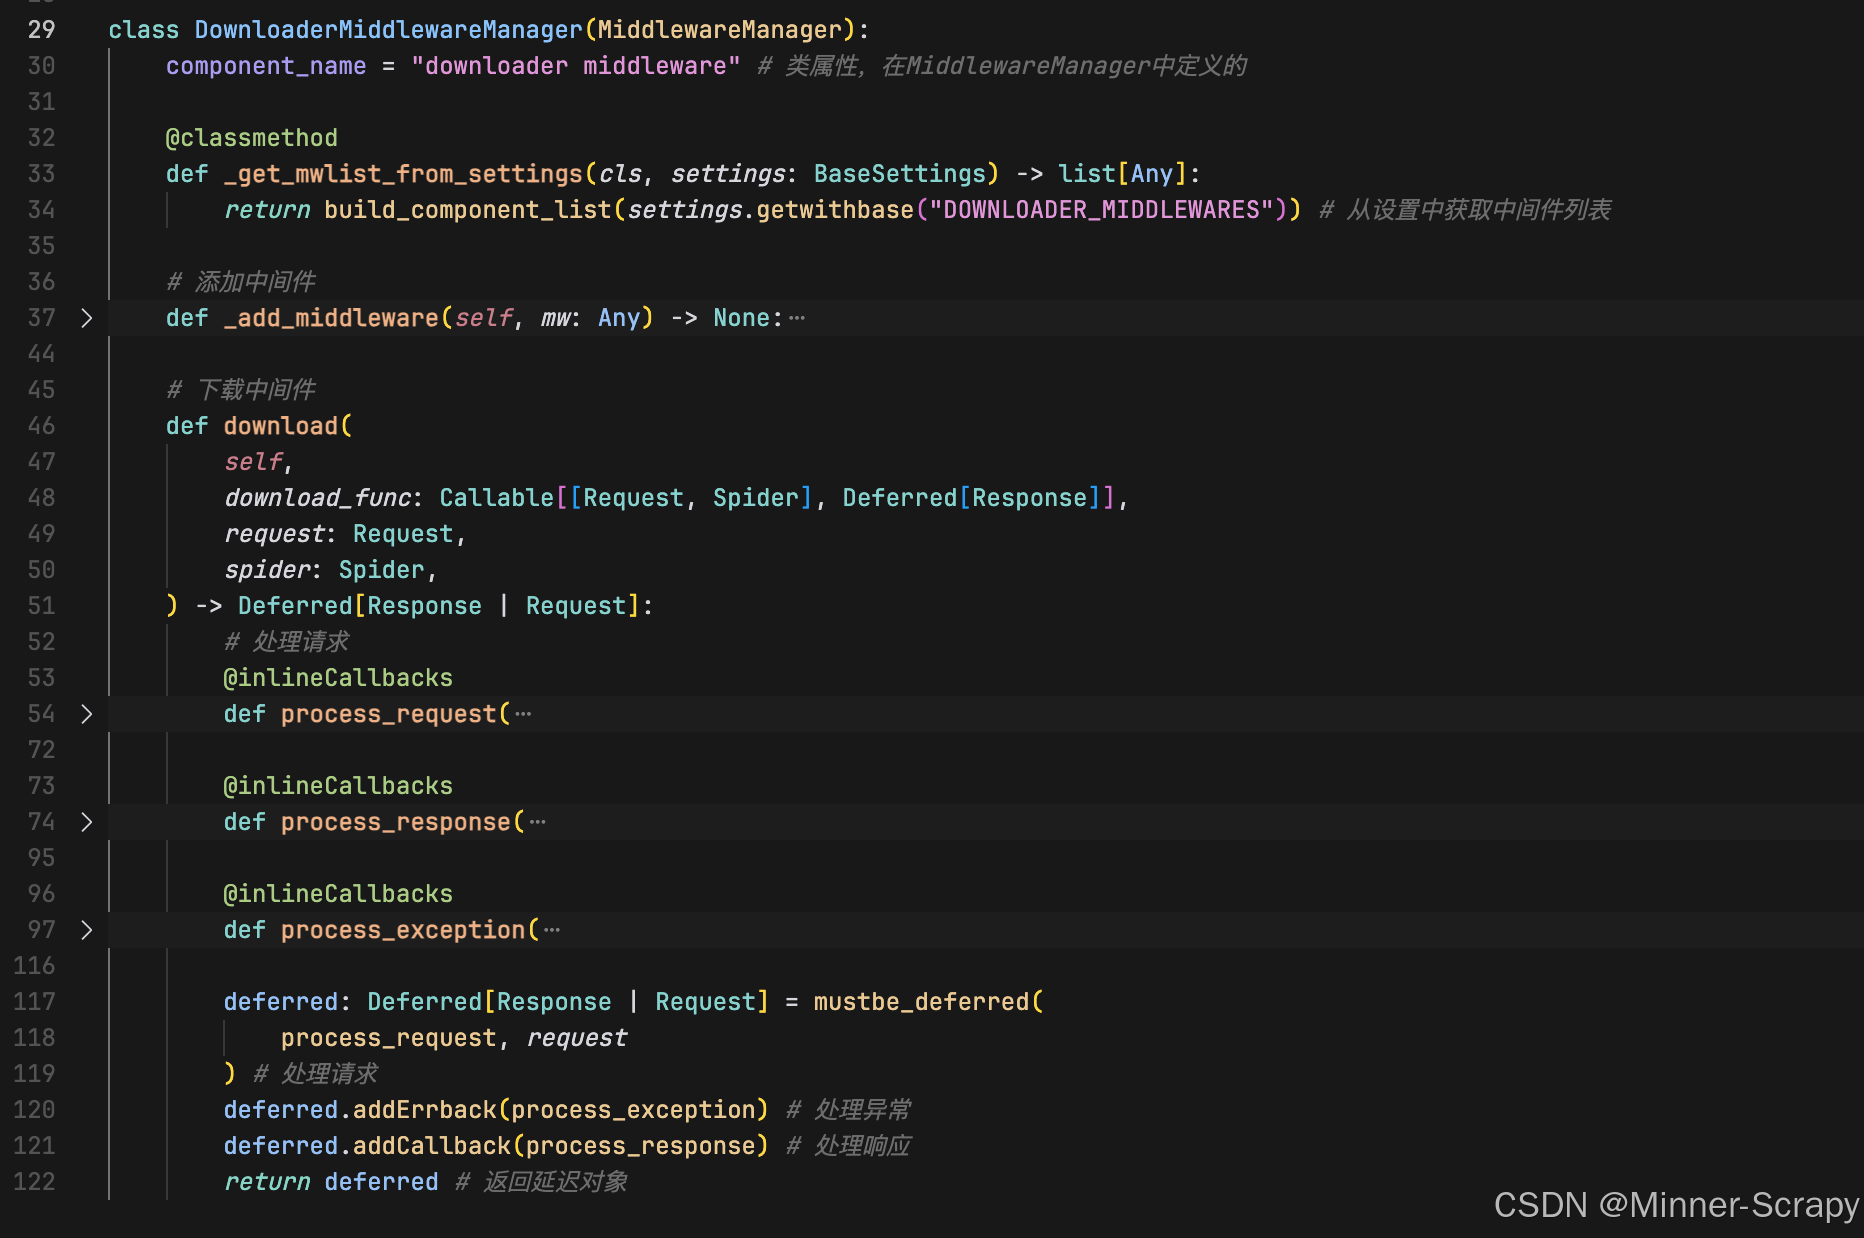The image size is (1864, 1238).
Task: Click the MiddlewareManager base class name
Action: click(720, 30)
